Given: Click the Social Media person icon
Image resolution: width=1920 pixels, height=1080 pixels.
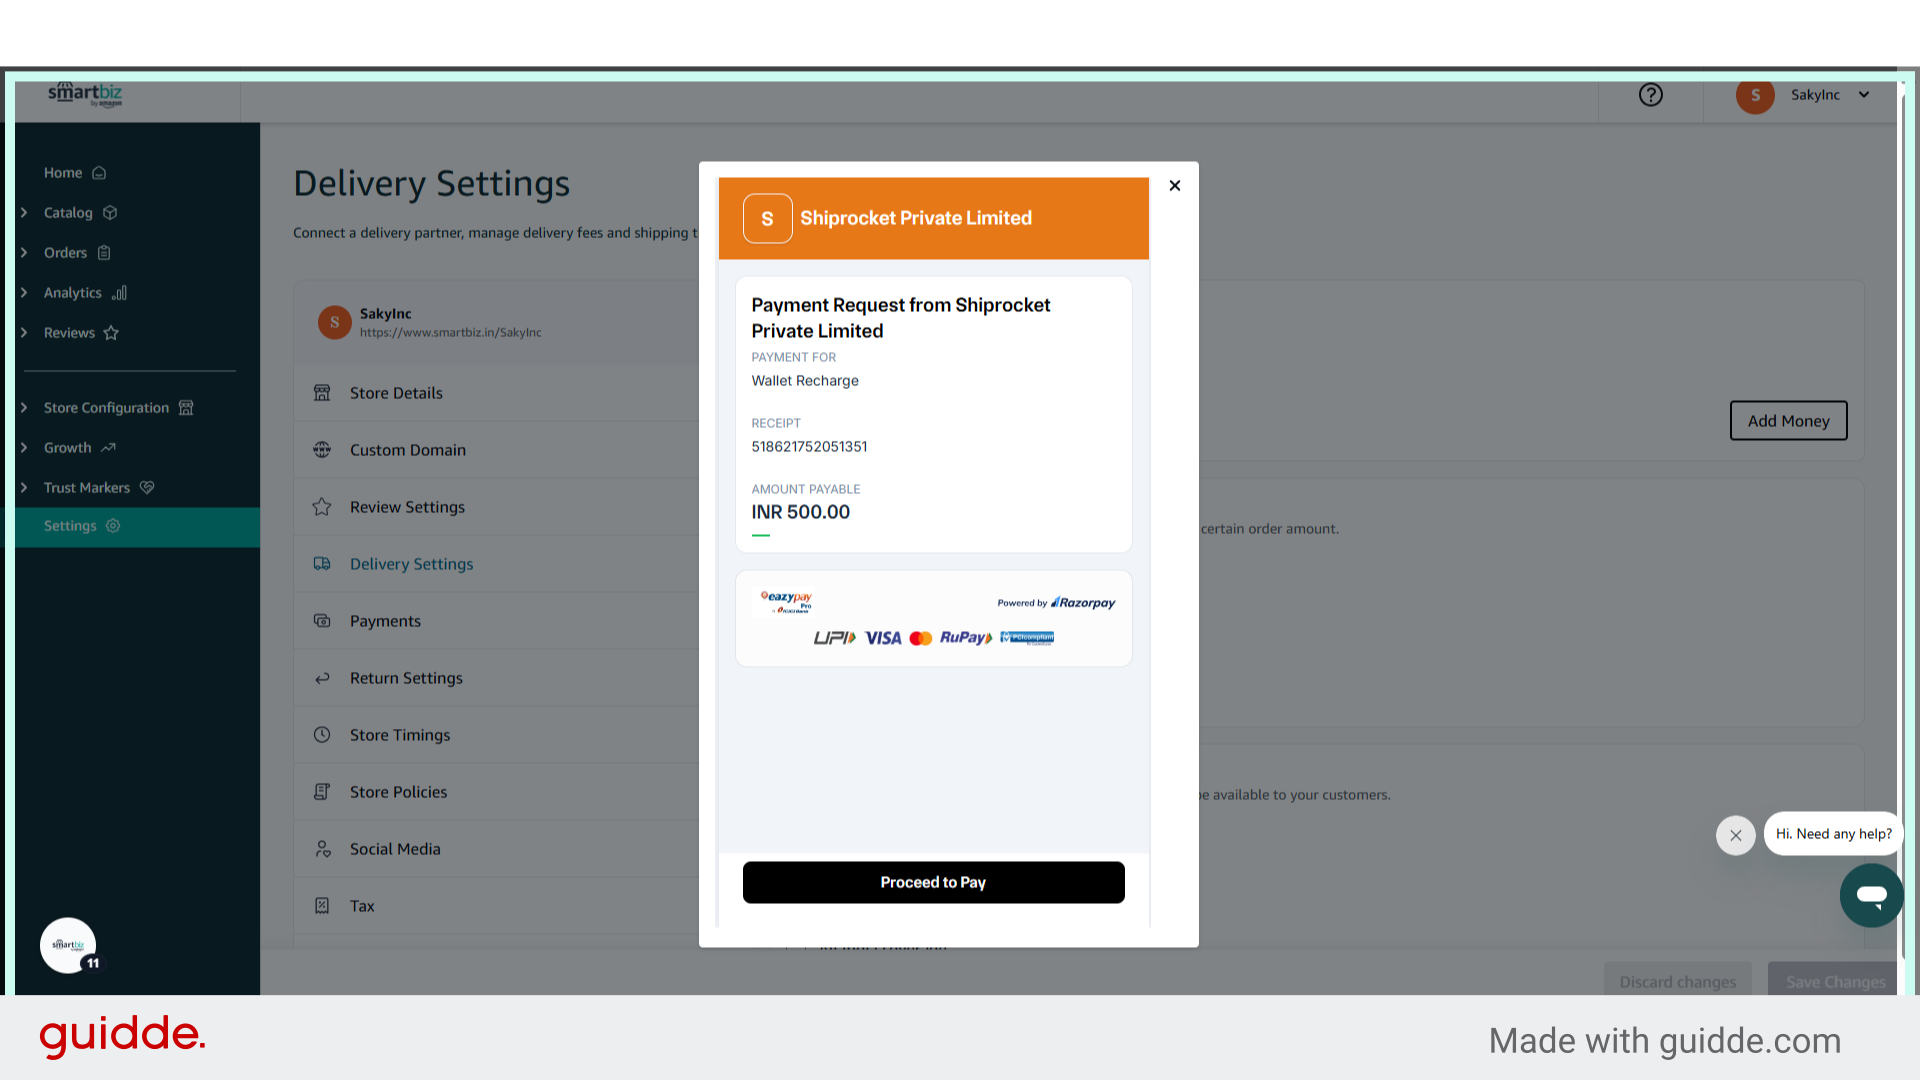Looking at the screenshot, I should pyautogui.click(x=322, y=848).
